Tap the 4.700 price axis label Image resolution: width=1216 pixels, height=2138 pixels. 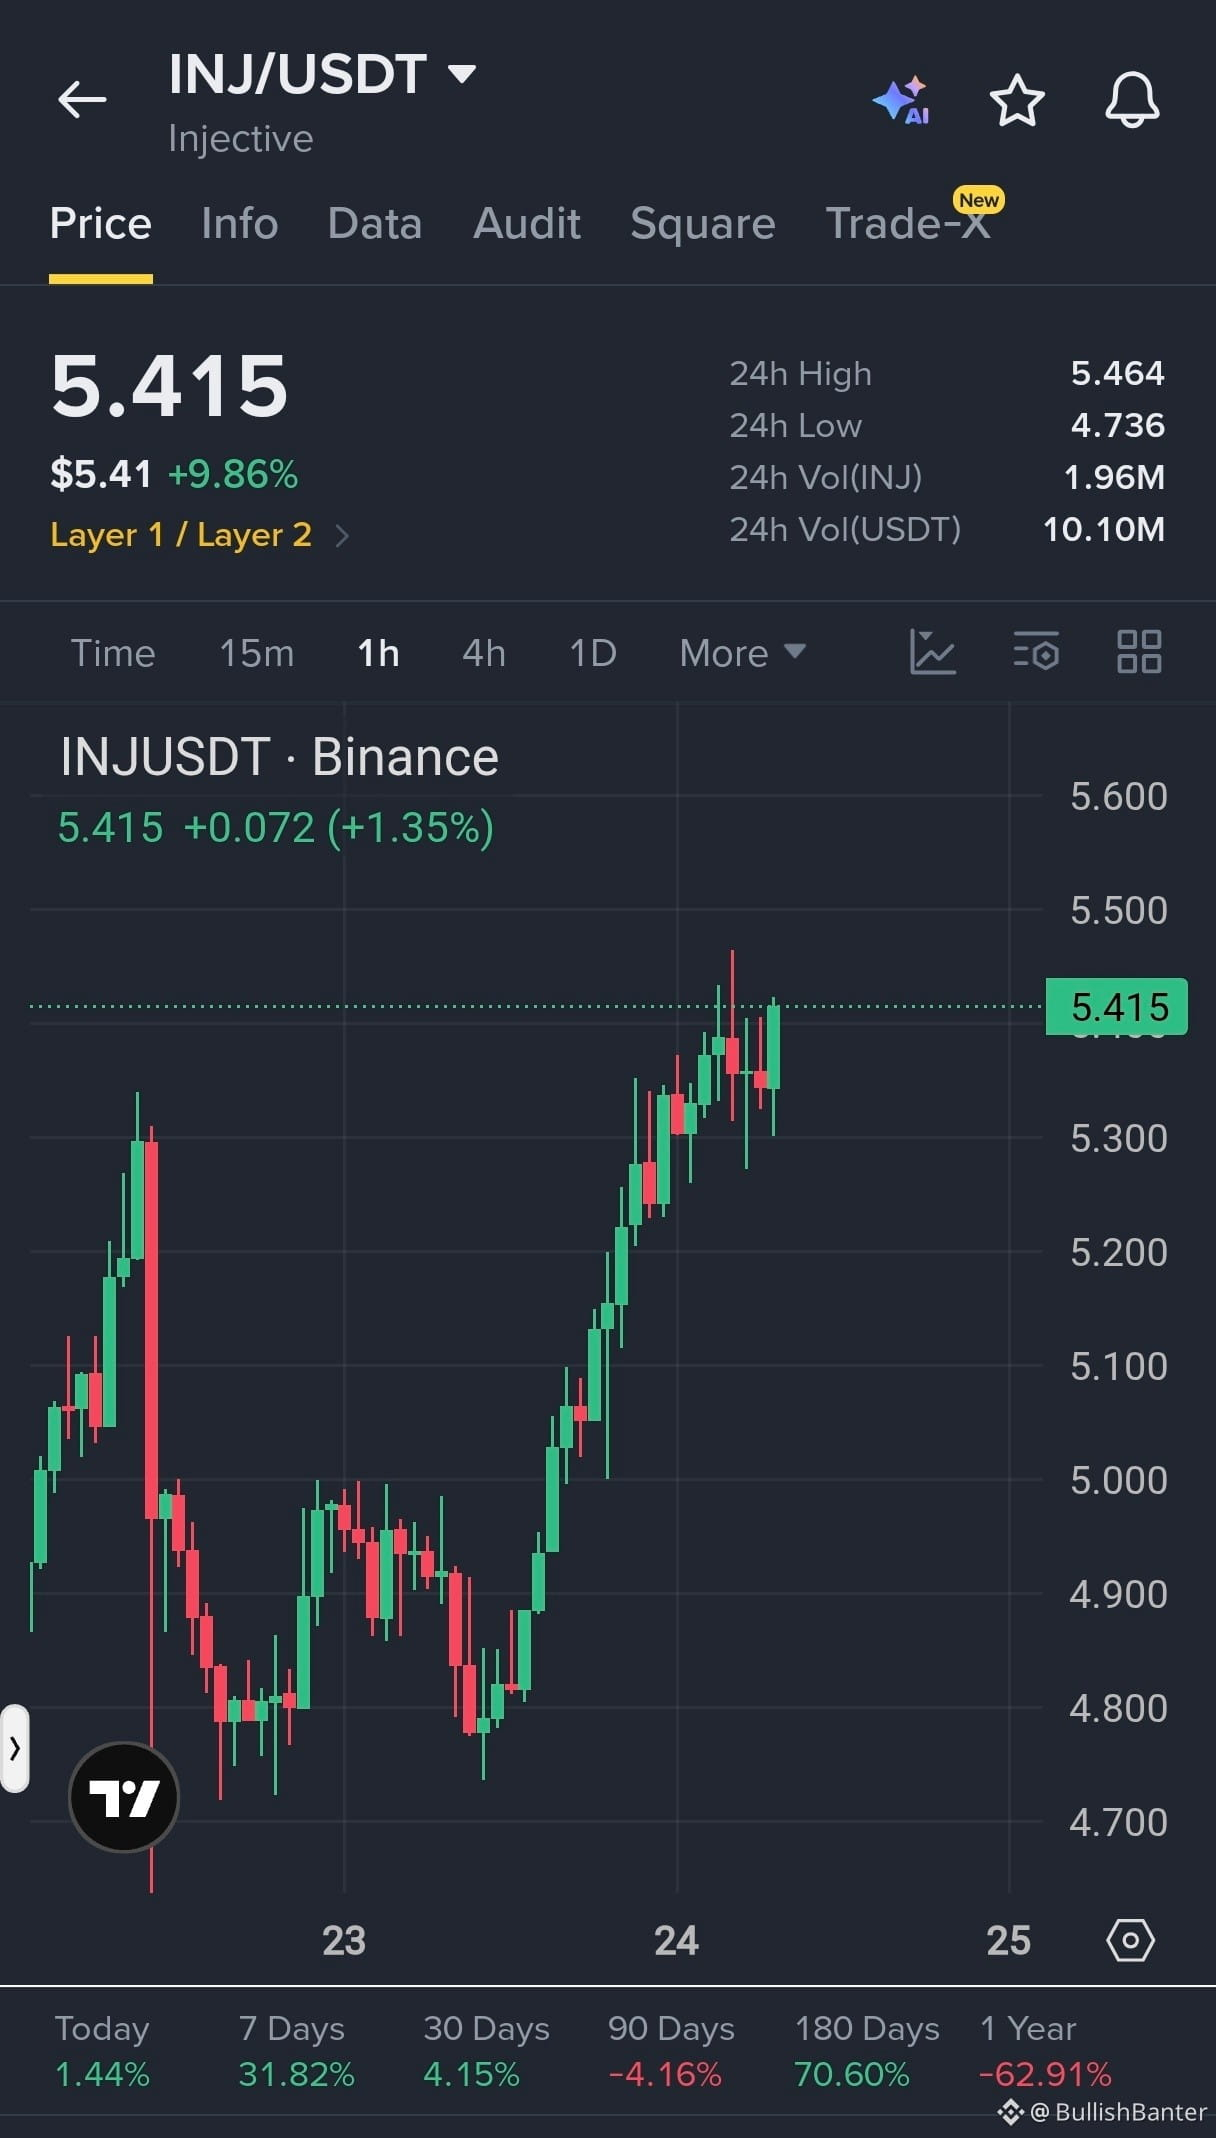pyautogui.click(x=1119, y=1823)
